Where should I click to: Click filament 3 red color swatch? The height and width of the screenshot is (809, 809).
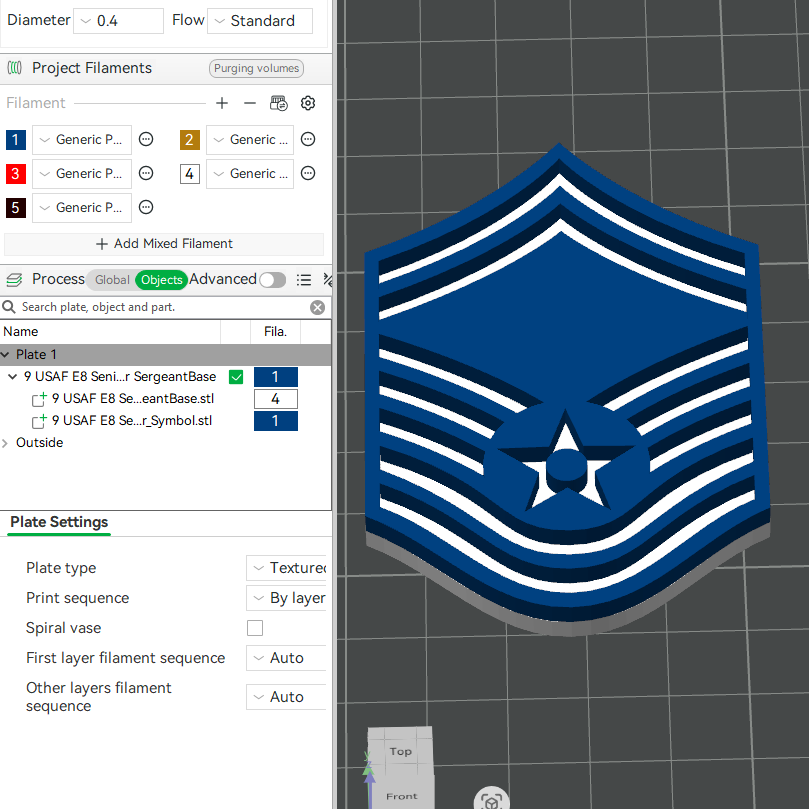(x=16, y=174)
